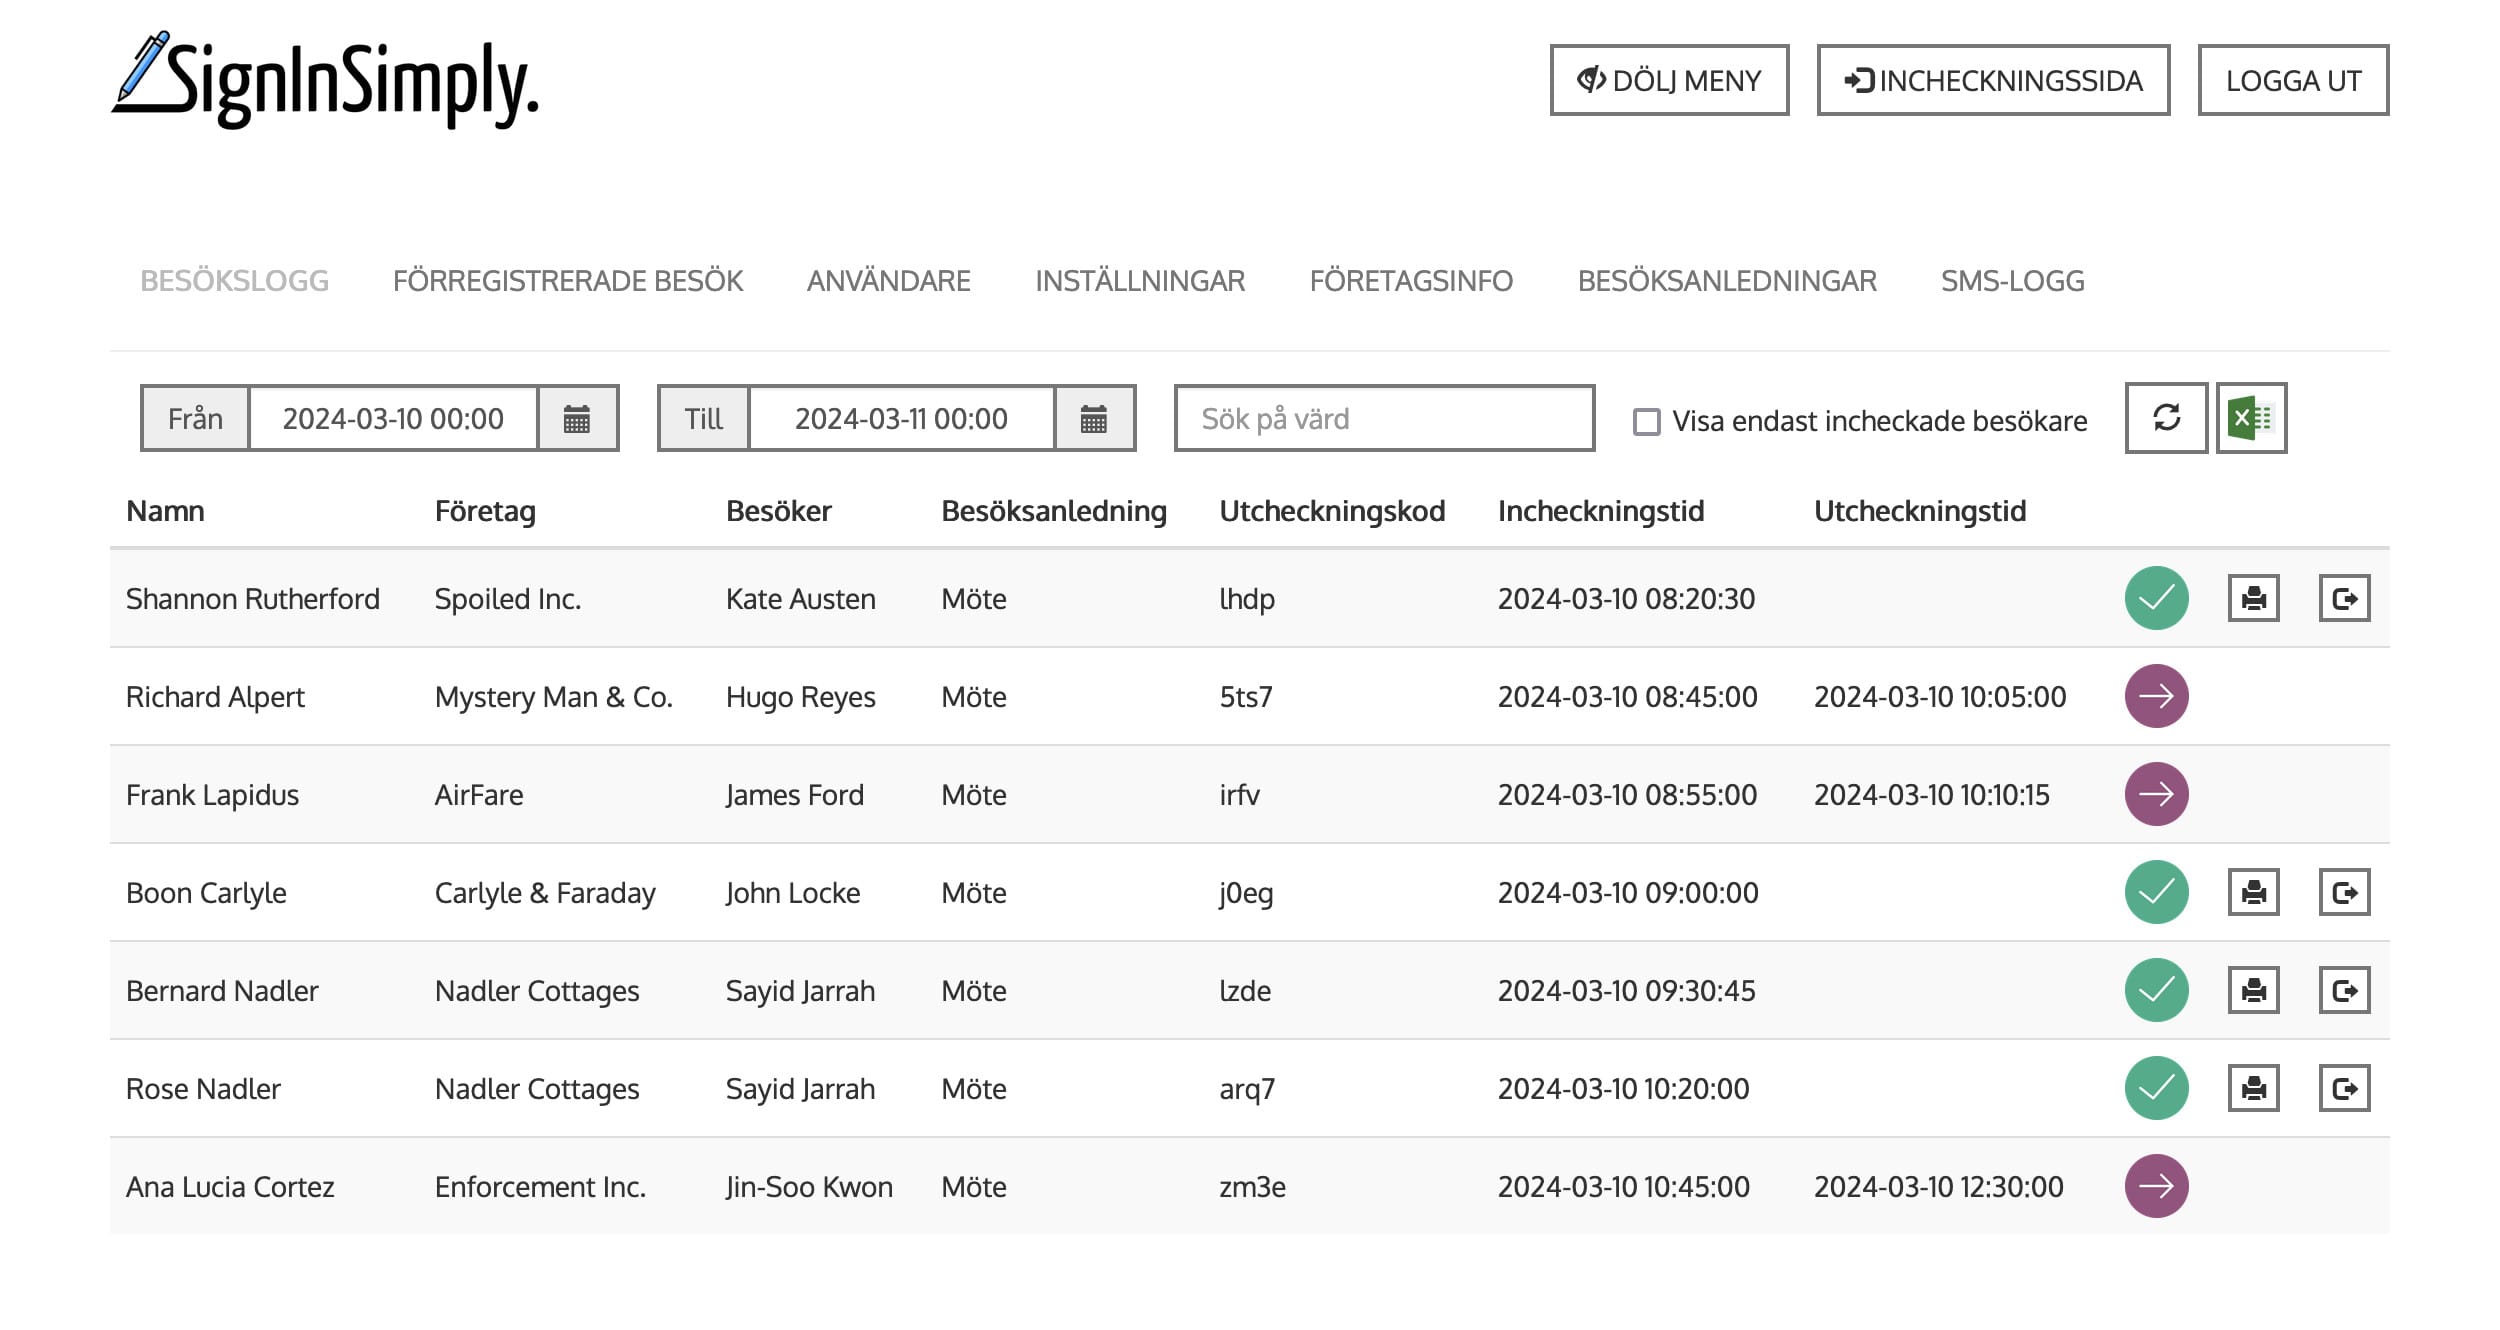This screenshot has width=2500, height=1330.
Task: Hide the menu with DÖLJ MENY
Action: pos(1669,80)
